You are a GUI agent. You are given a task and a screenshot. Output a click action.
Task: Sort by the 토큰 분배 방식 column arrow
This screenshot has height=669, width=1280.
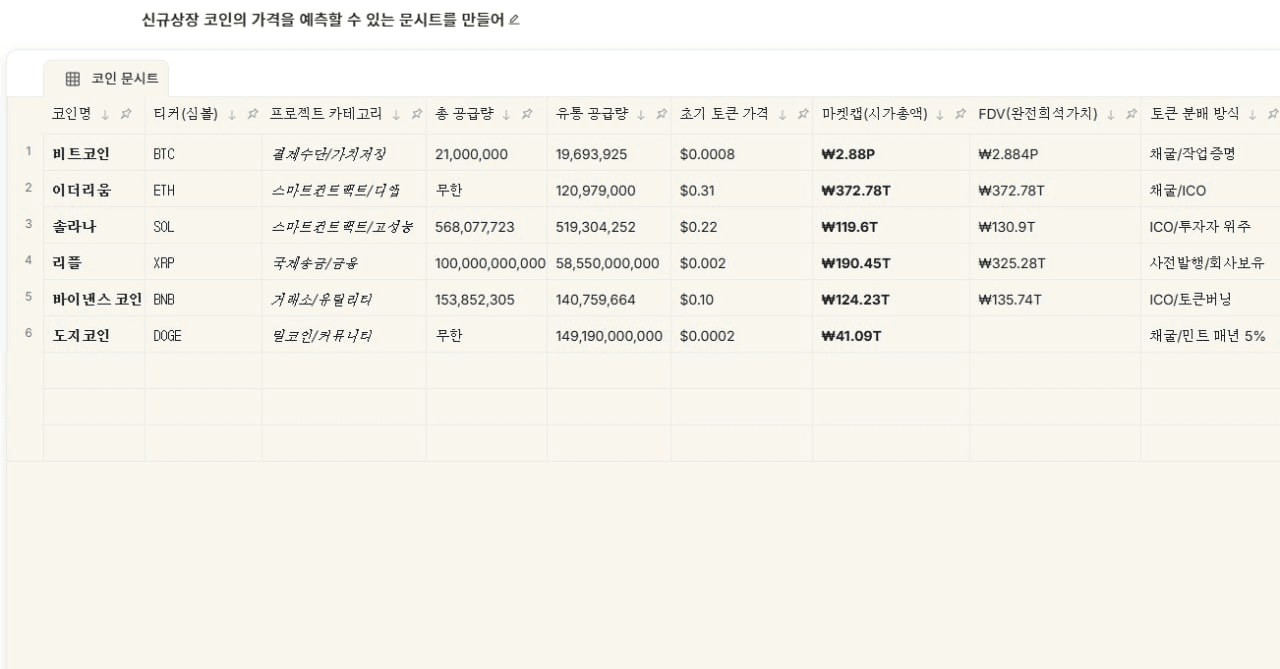tap(1252, 115)
